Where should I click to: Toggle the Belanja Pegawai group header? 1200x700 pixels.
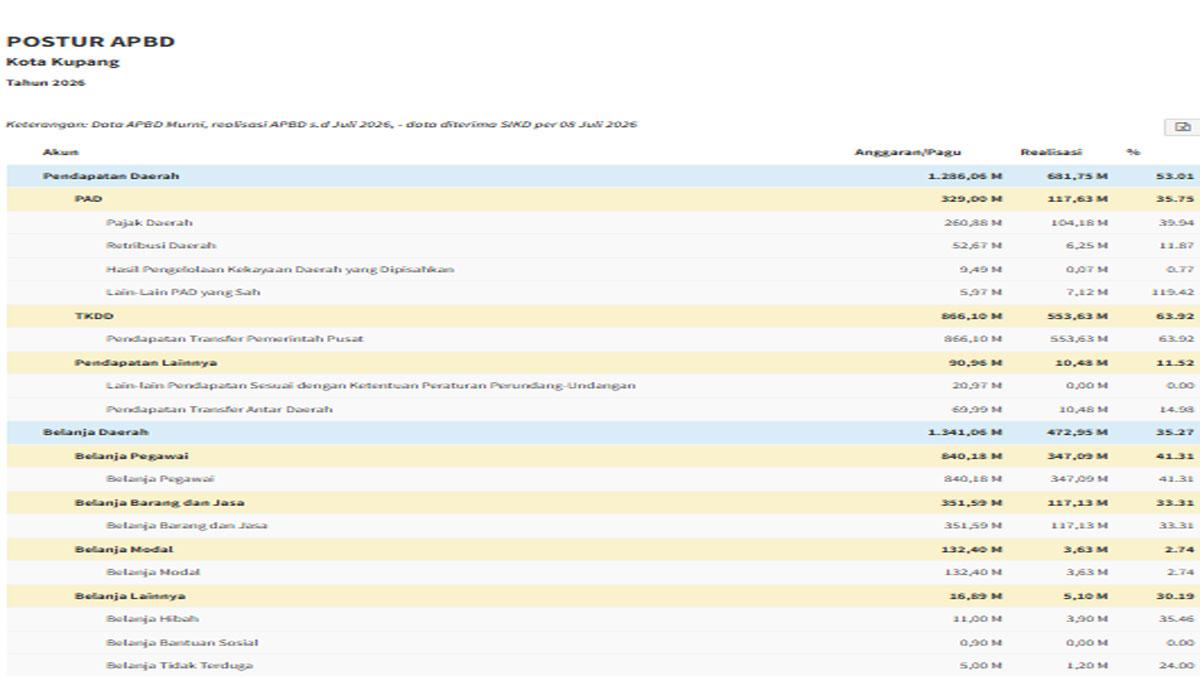603,456
